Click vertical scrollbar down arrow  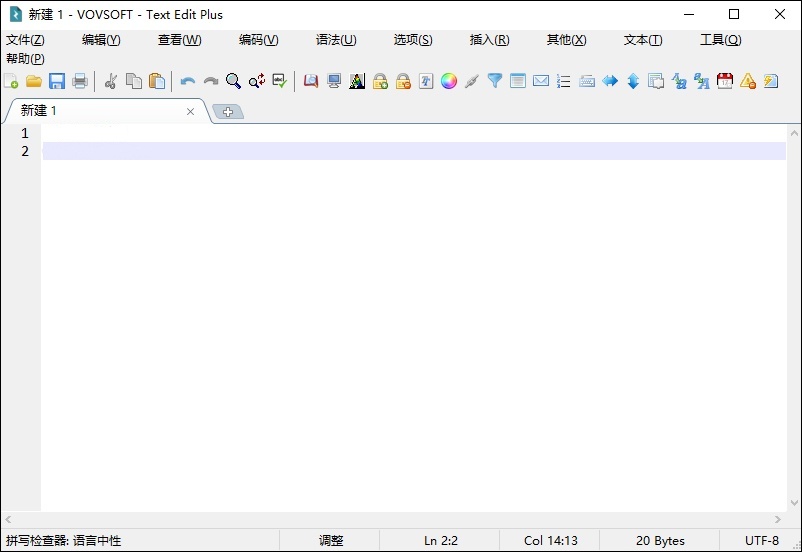point(794,502)
